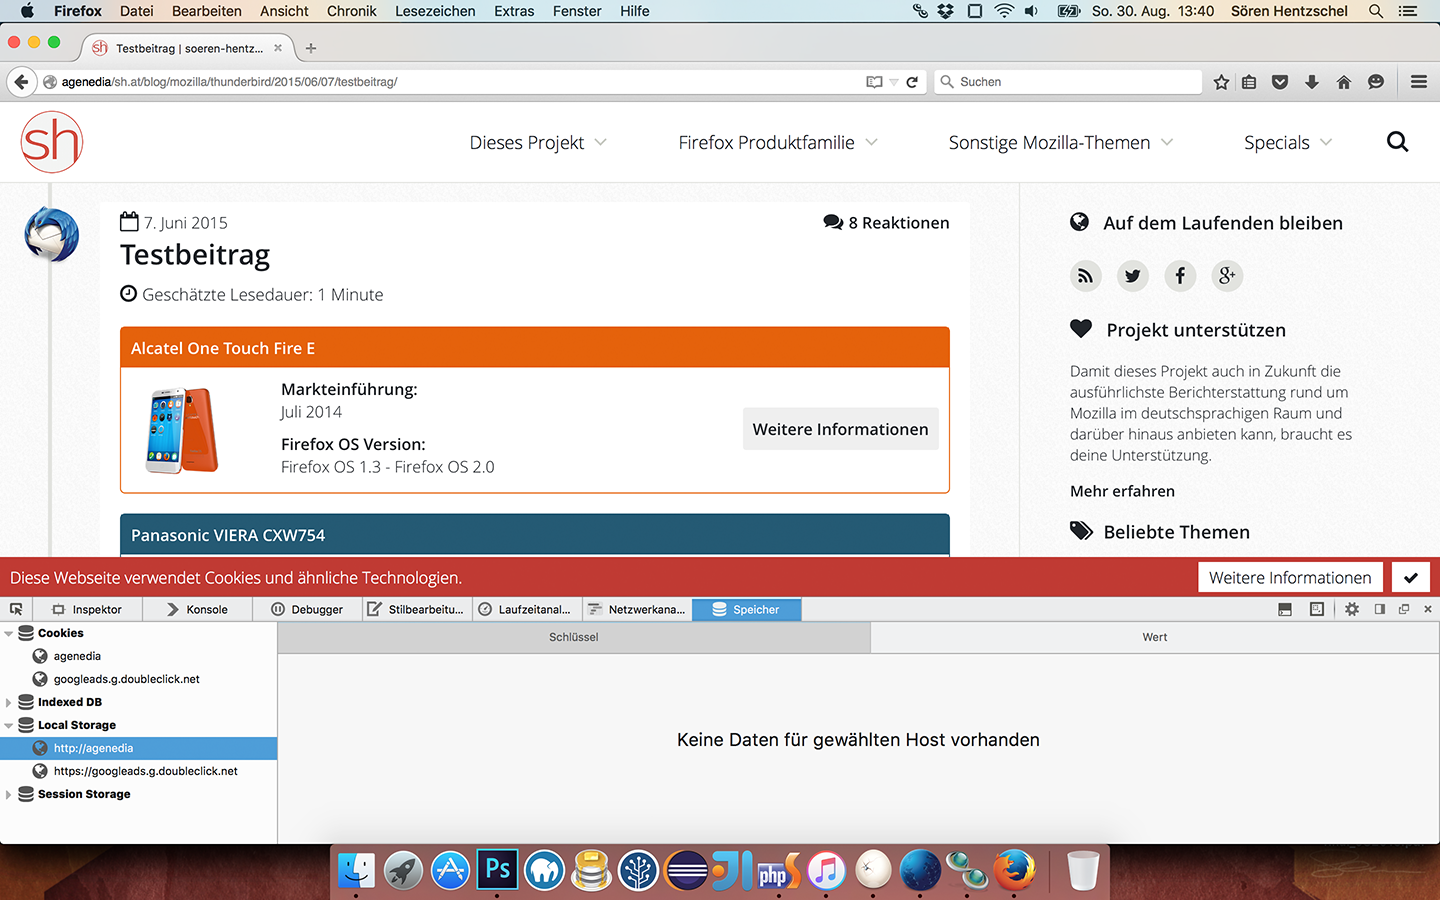
Task: Select googleads.g.doubleclick.net under Cookies
Action: click(138, 679)
